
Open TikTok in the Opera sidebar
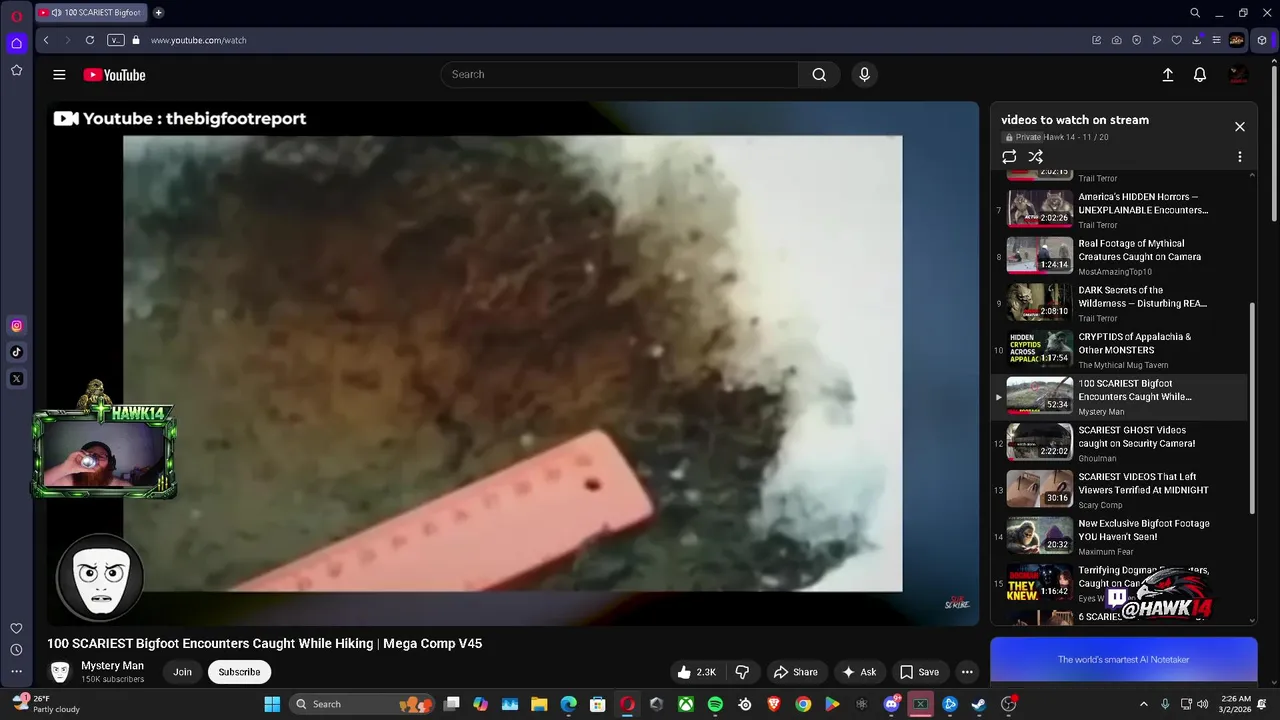click(x=16, y=352)
